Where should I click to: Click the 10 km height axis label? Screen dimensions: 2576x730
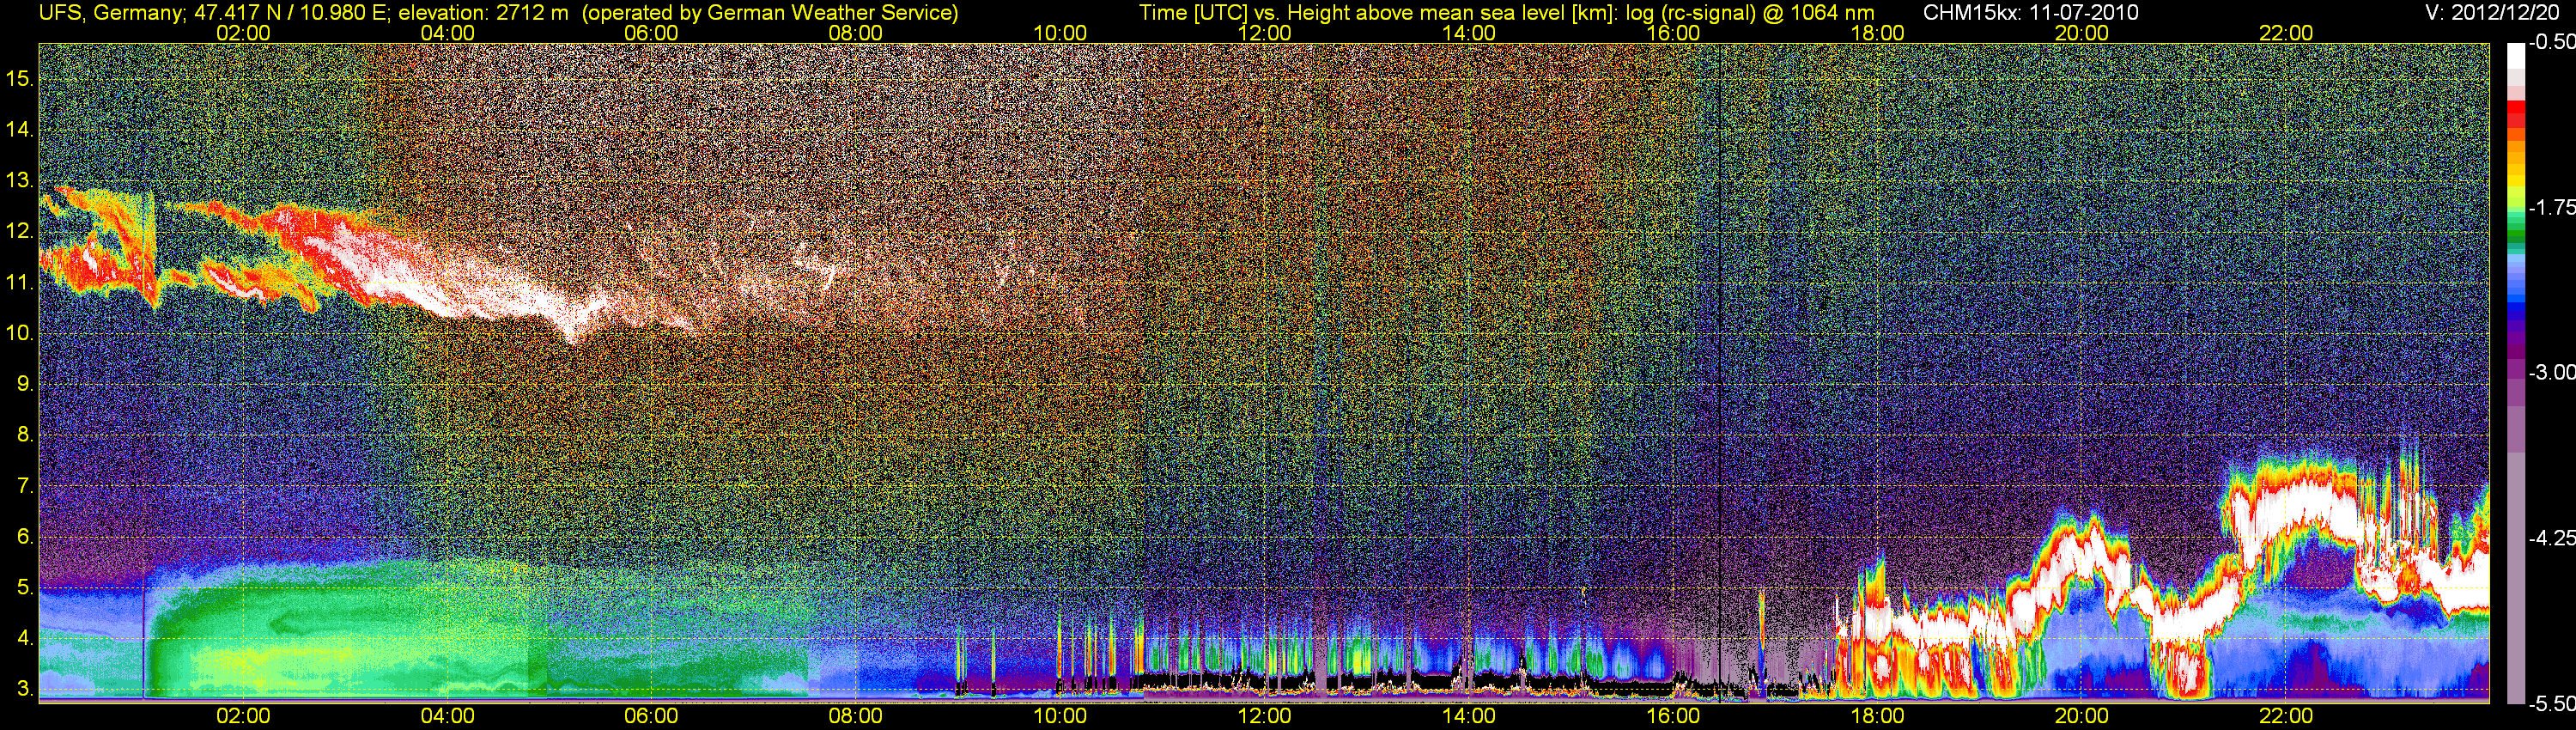[20, 333]
